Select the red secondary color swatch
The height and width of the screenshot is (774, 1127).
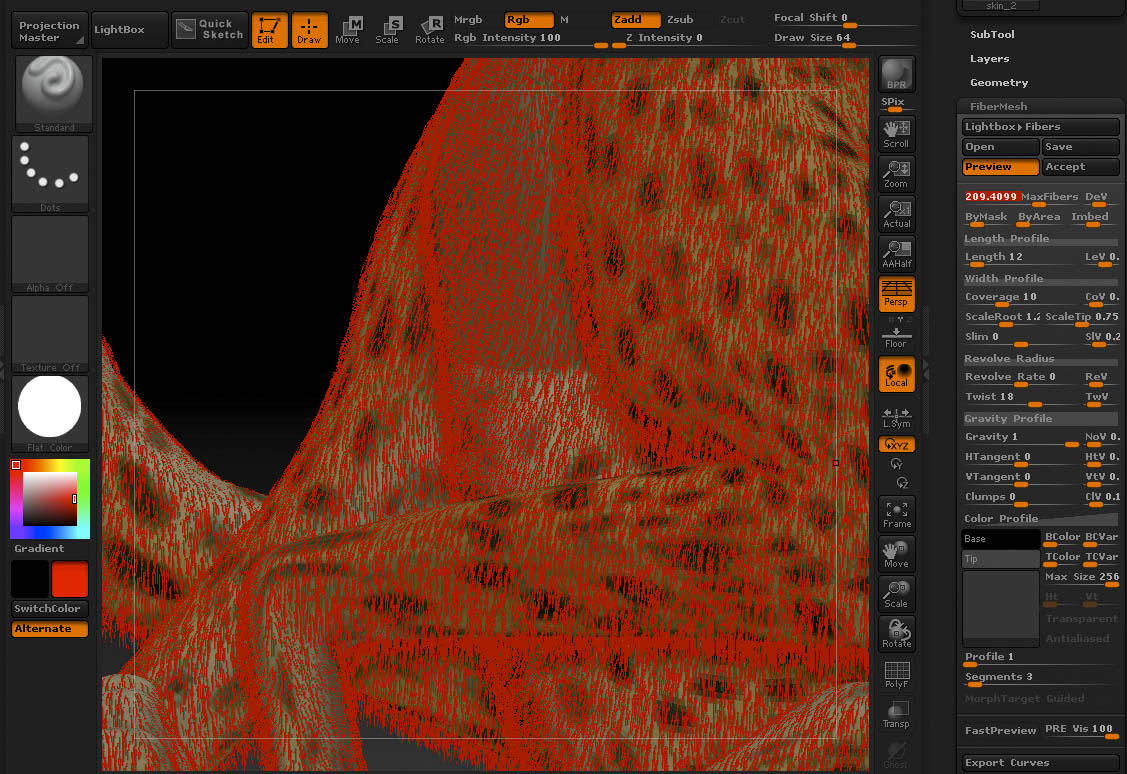(70, 580)
